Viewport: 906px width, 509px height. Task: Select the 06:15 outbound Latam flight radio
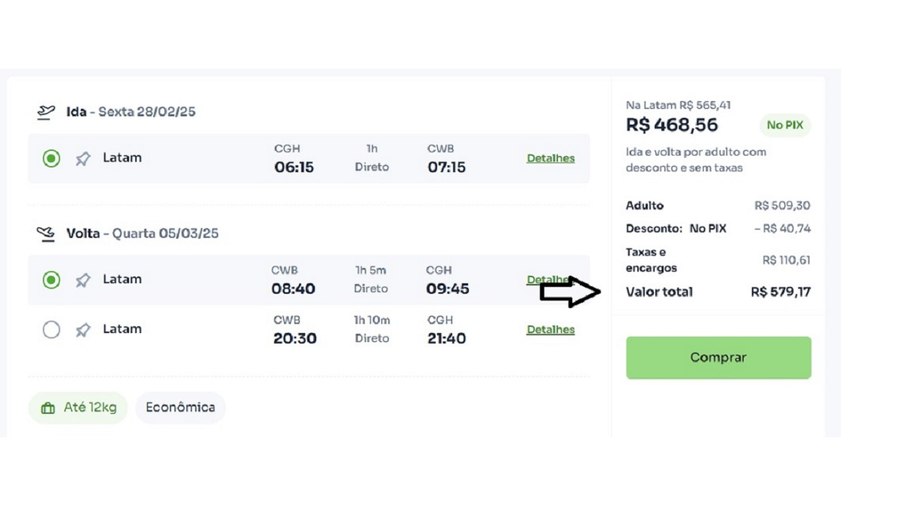click(52, 158)
